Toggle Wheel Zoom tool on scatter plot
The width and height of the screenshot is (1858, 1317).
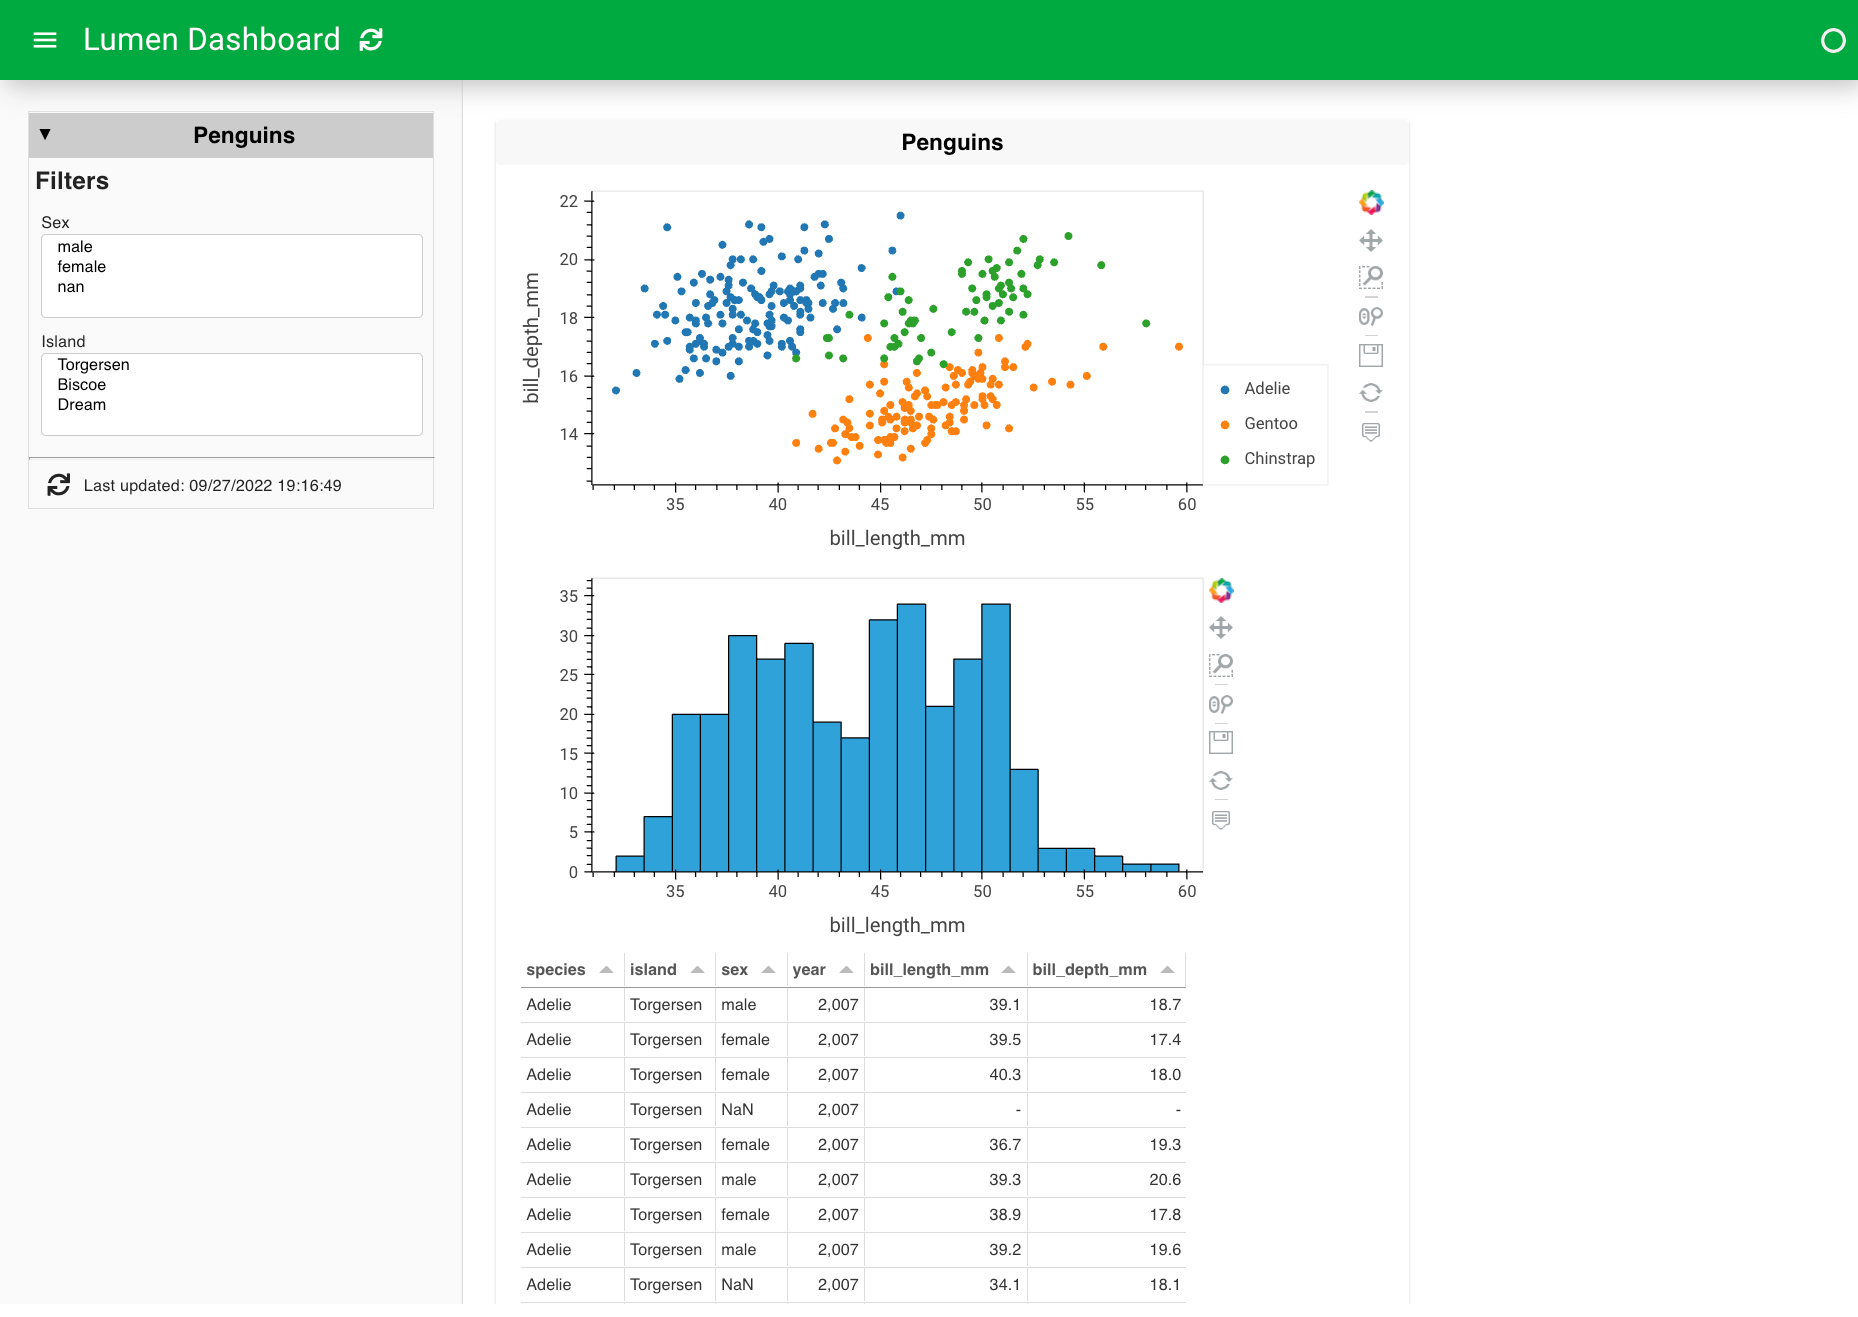click(1370, 316)
